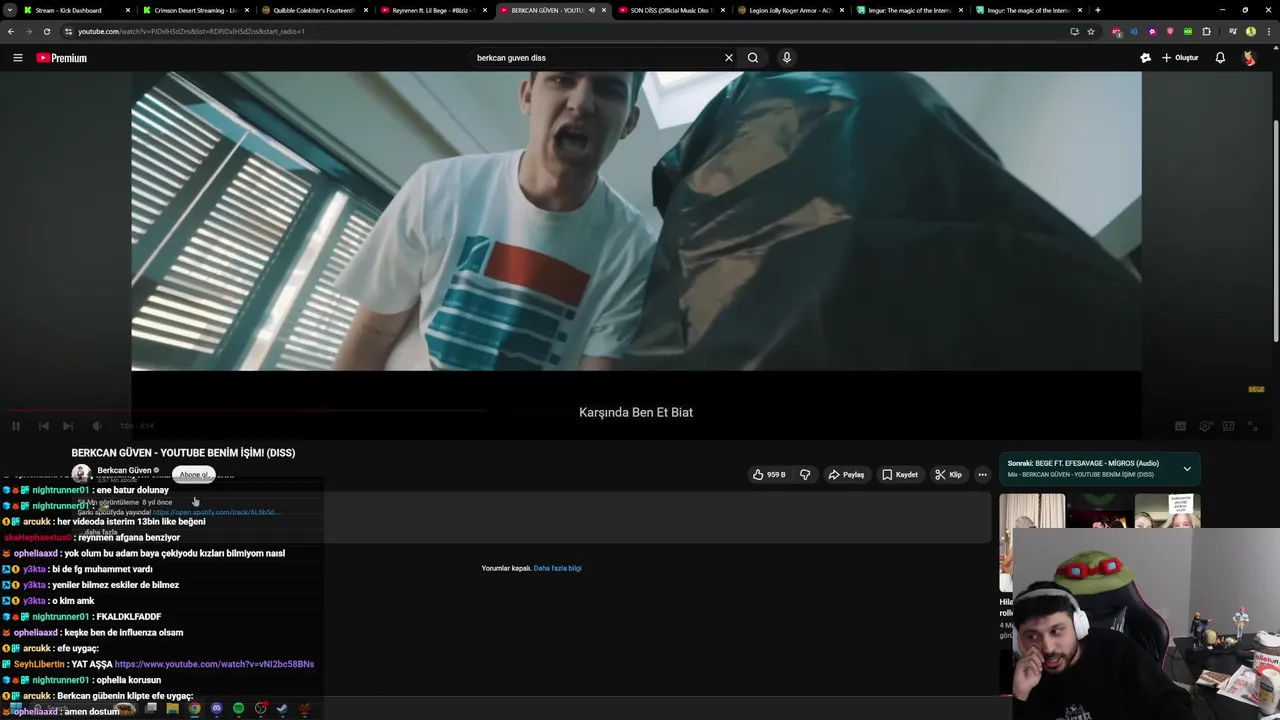Share video via Paylaş
Screen dimensions: 1280x720
pyautogui.click(x=846, y=475)
